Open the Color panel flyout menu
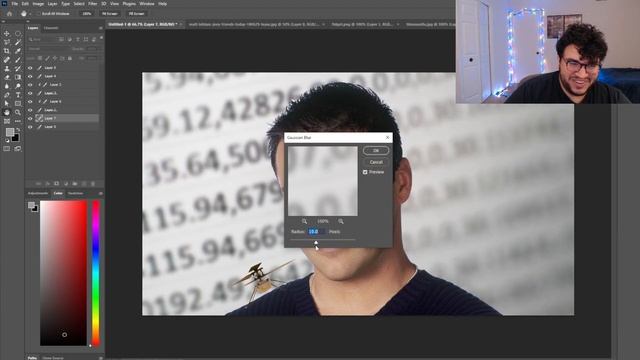This screenshot has height=360, width=640. click(x=100, y=193)
